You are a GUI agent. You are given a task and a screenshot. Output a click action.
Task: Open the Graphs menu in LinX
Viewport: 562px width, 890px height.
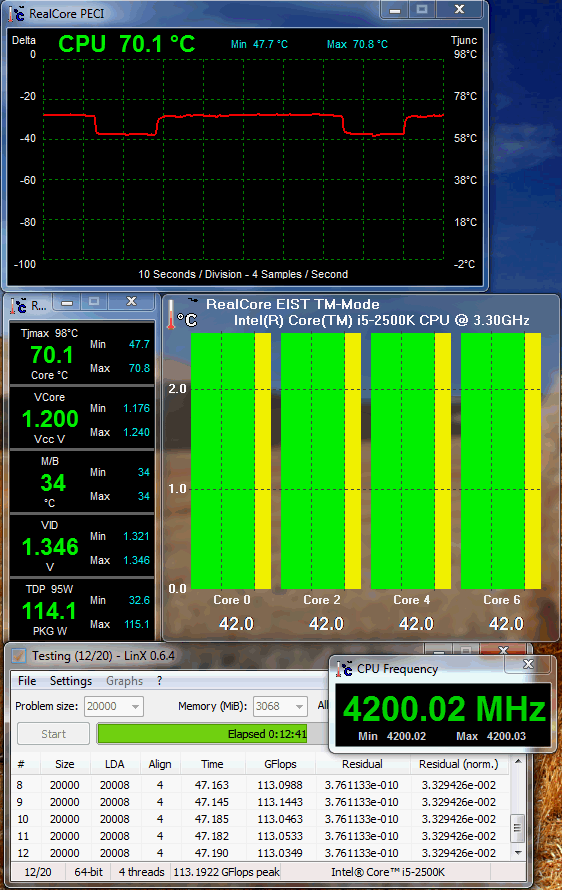tap(124, 681)
